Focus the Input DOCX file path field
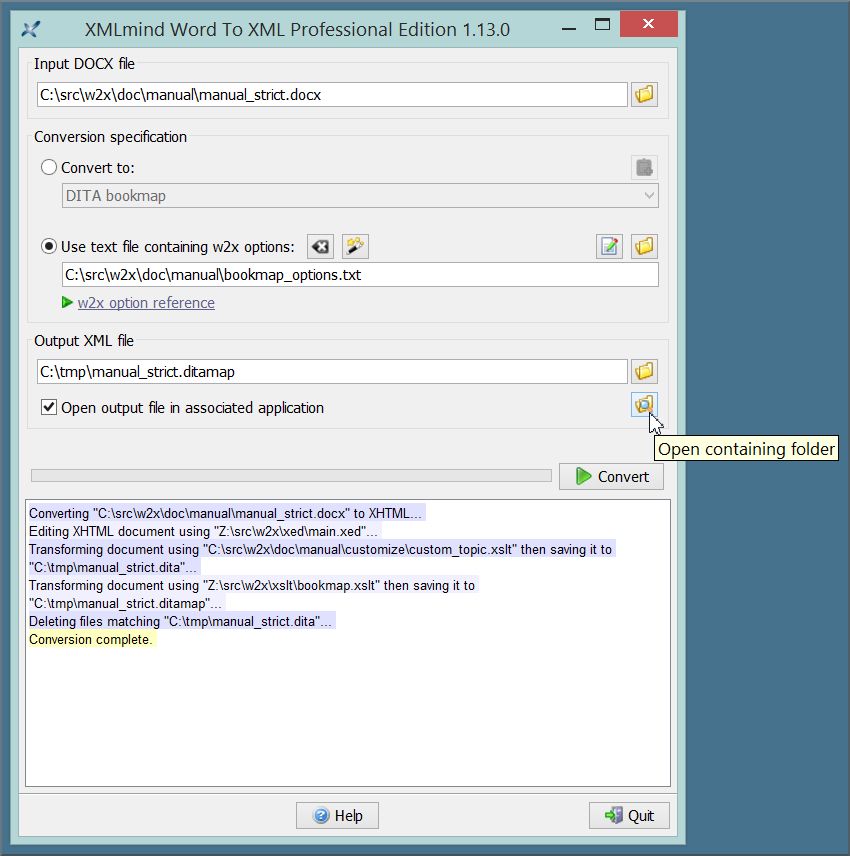The image size is (850, 856). click(332, 95)
